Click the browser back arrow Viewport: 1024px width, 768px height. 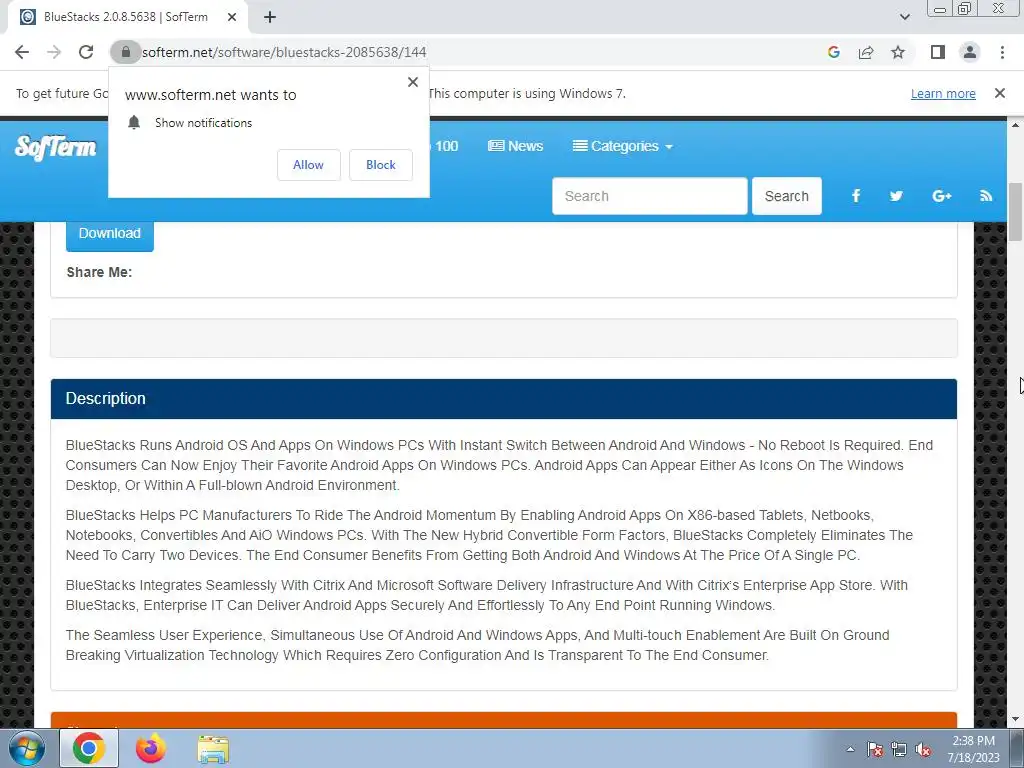22,52
